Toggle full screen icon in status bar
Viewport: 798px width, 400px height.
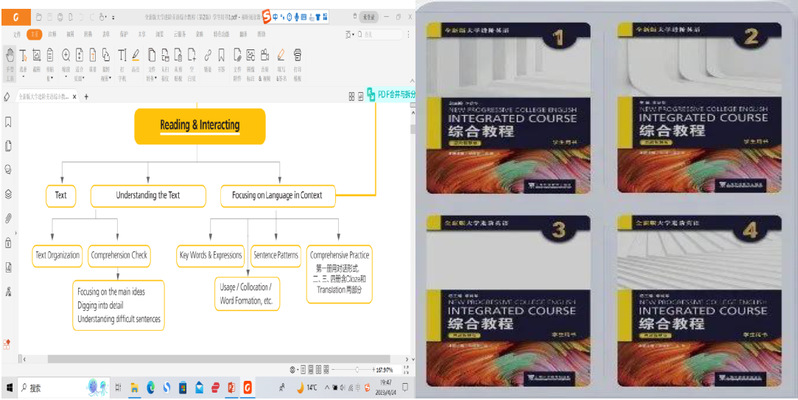pos(406,369)
